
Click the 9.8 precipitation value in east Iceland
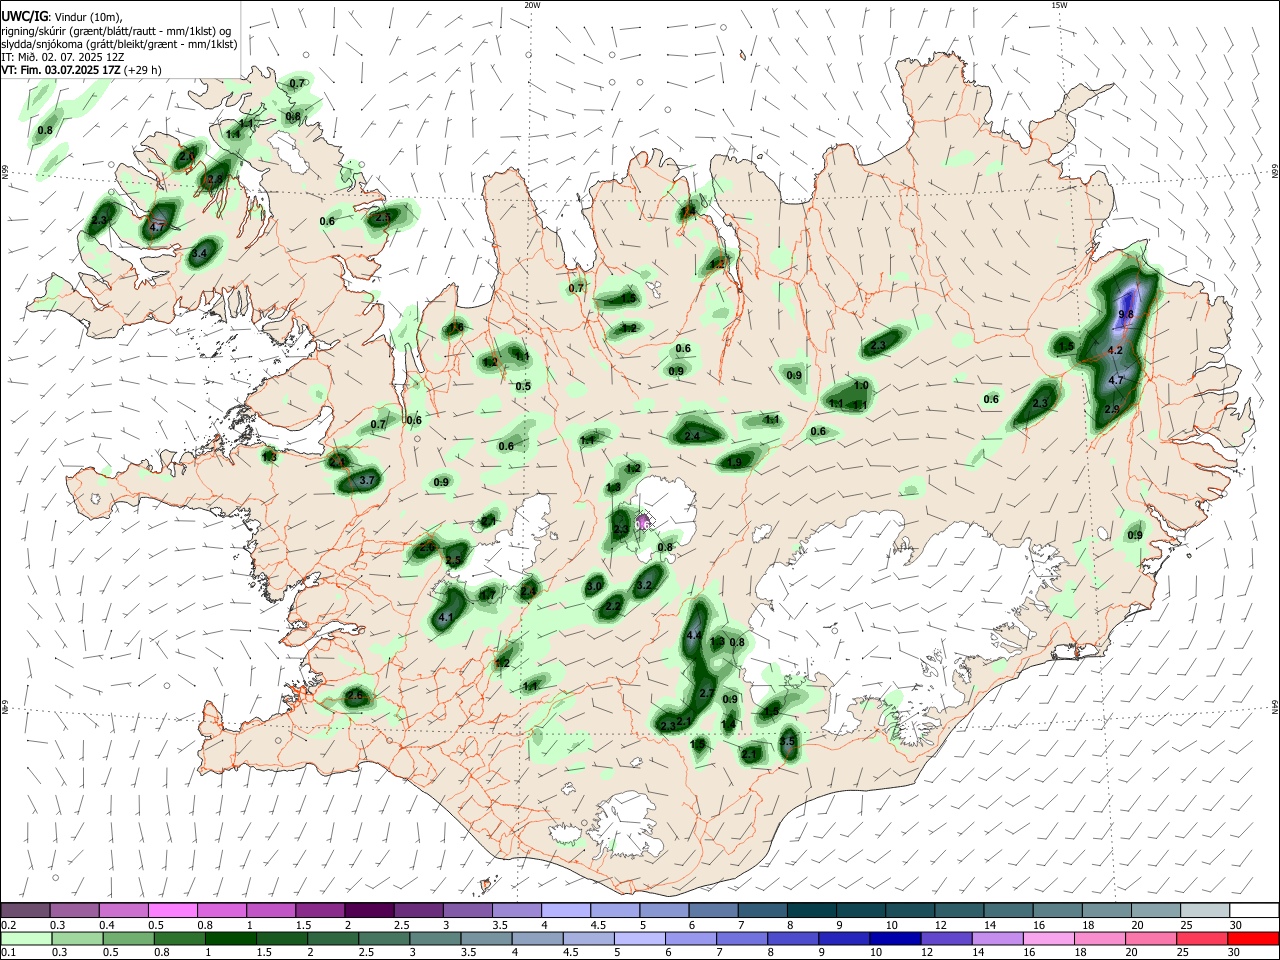coord(1126,314)
